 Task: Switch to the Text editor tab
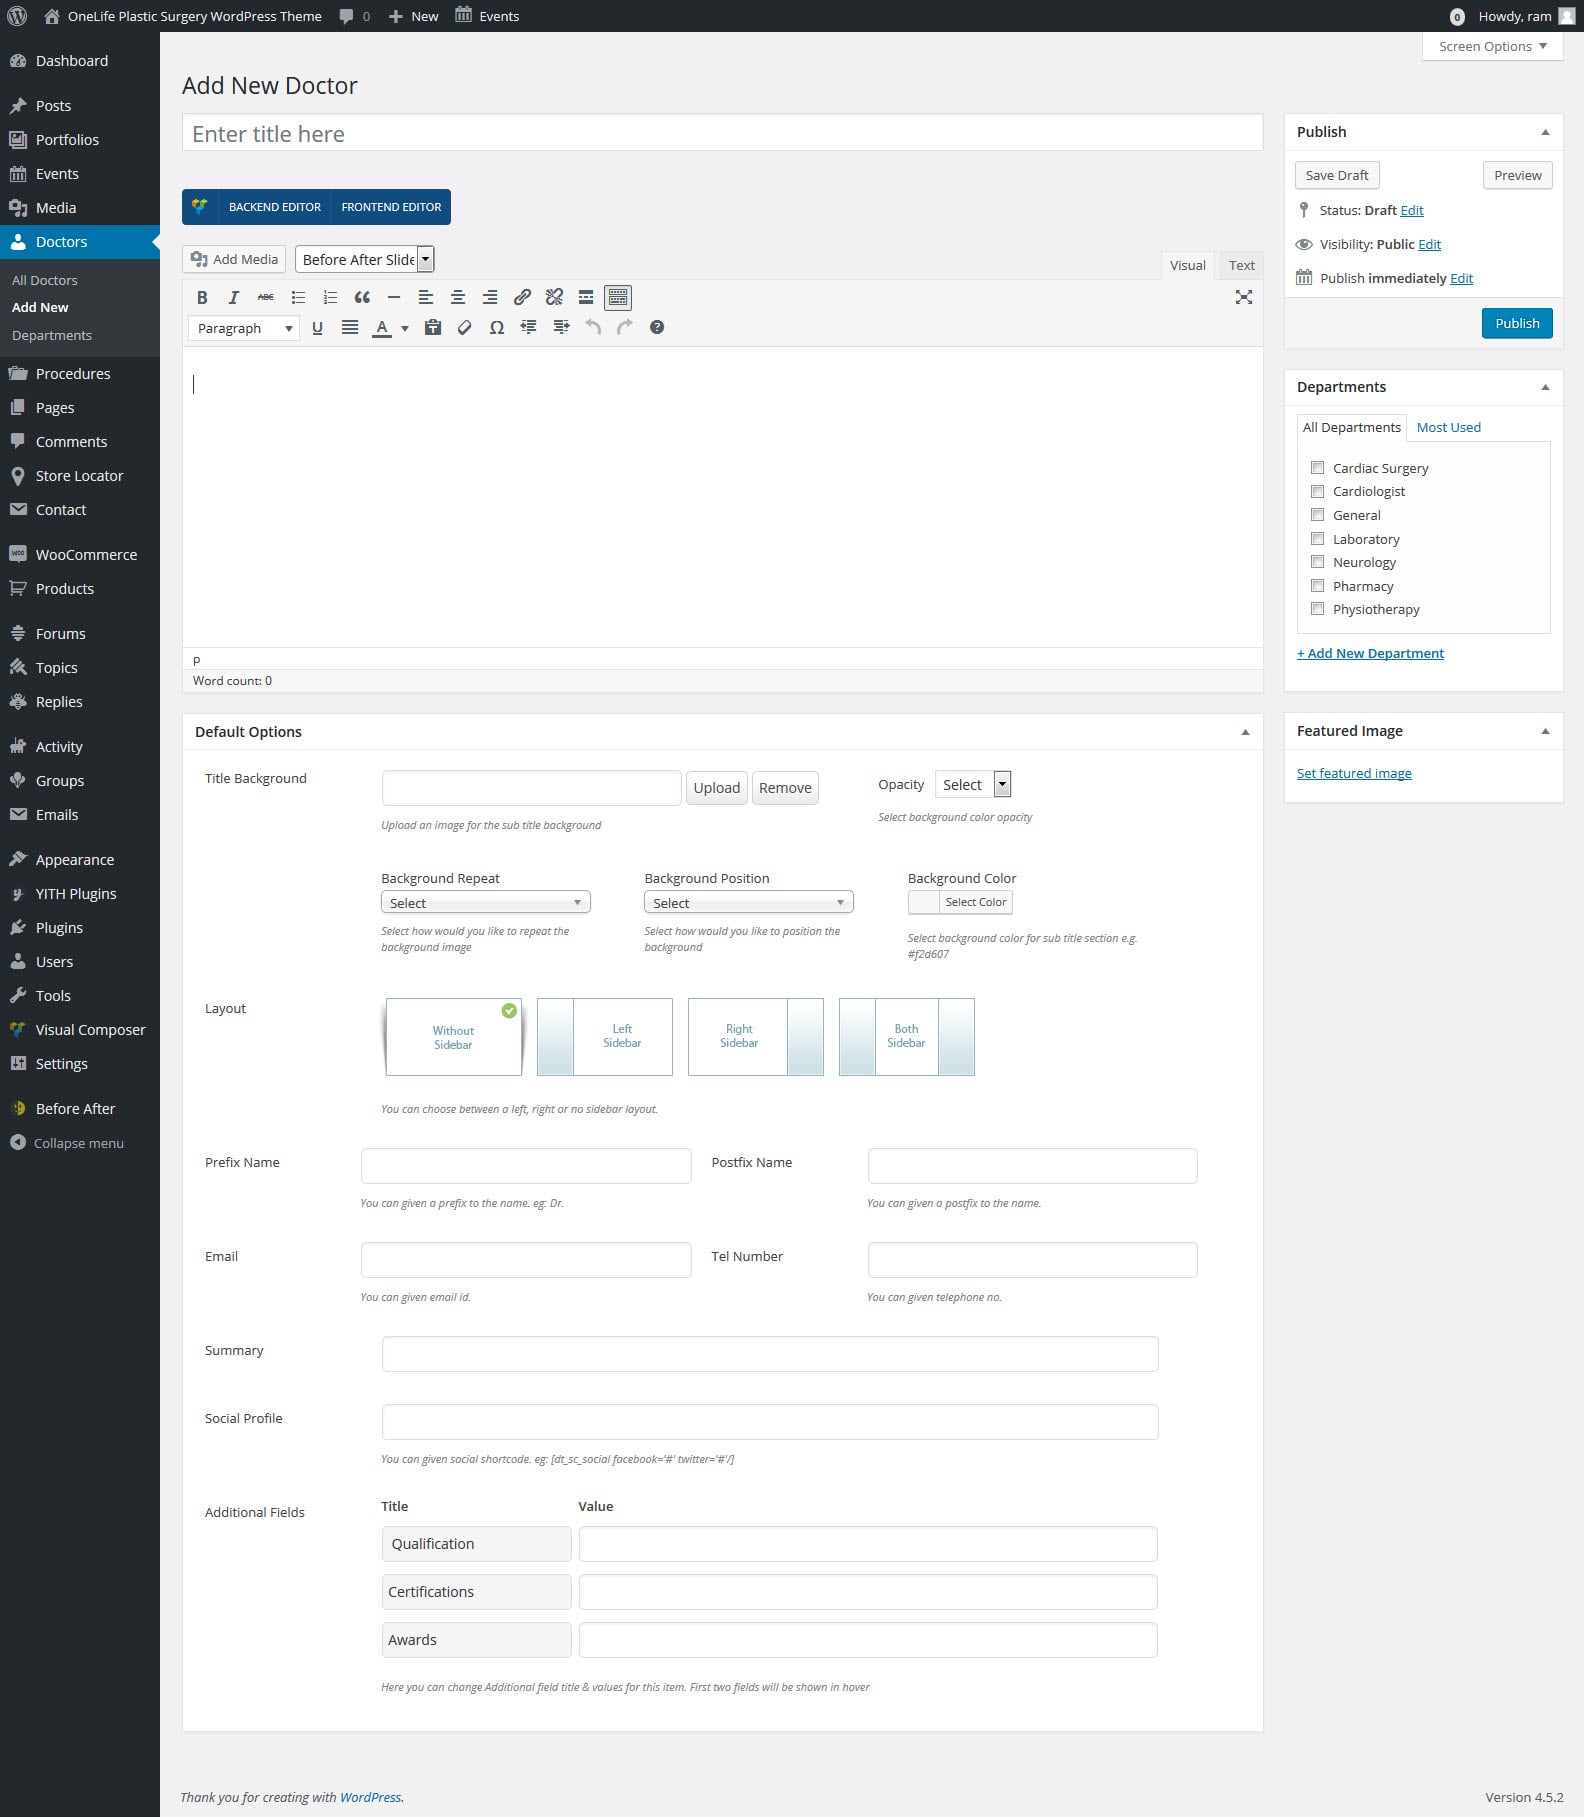point(1241,265)
